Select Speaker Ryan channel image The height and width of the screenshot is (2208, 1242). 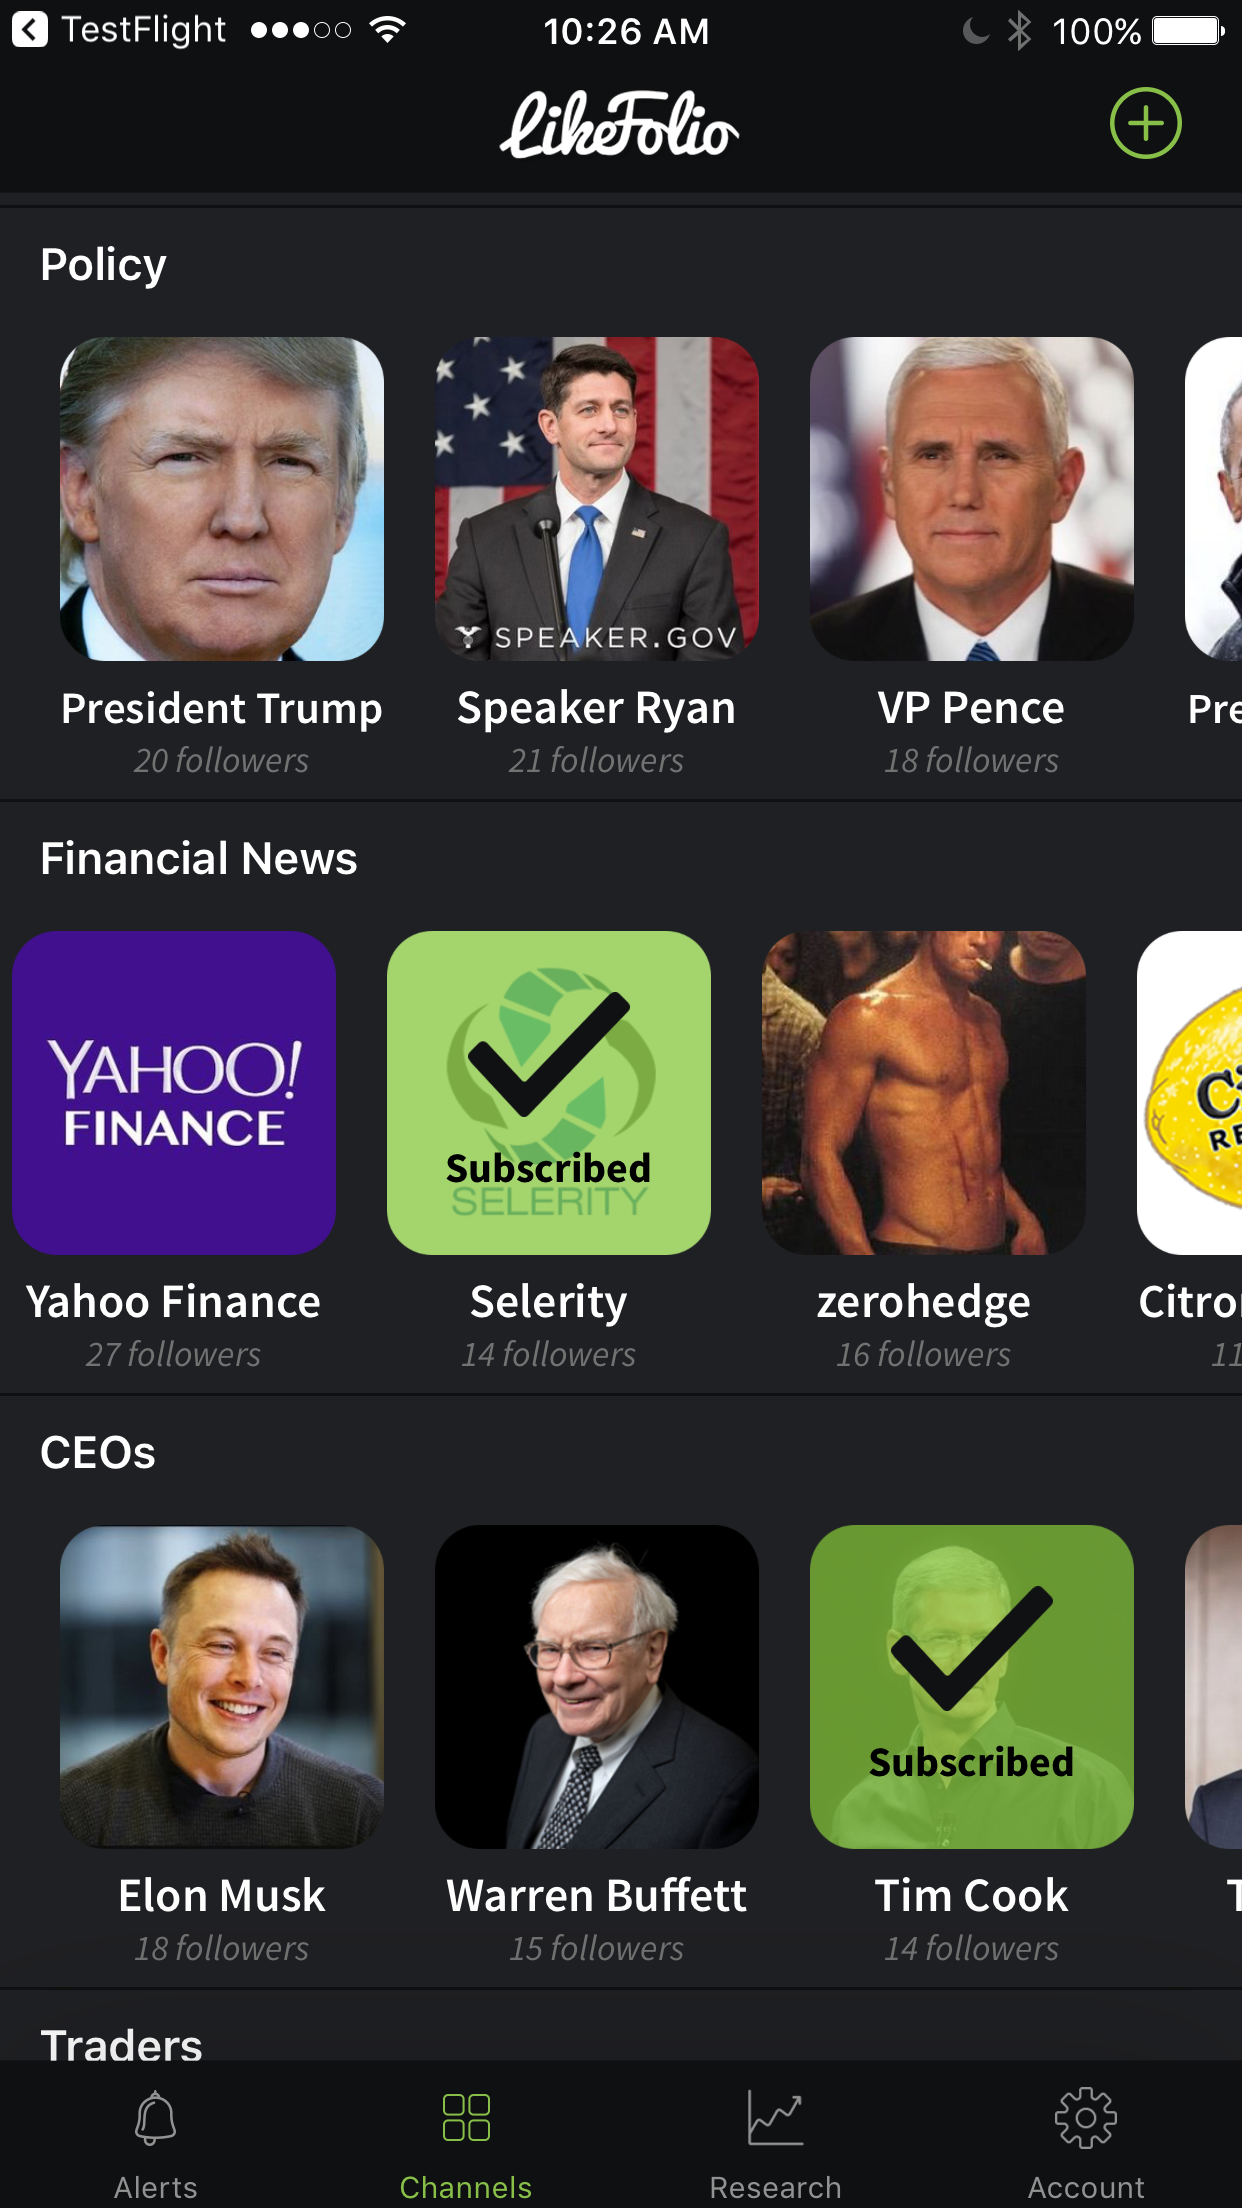pyautogui.click(x=597, y=499)
